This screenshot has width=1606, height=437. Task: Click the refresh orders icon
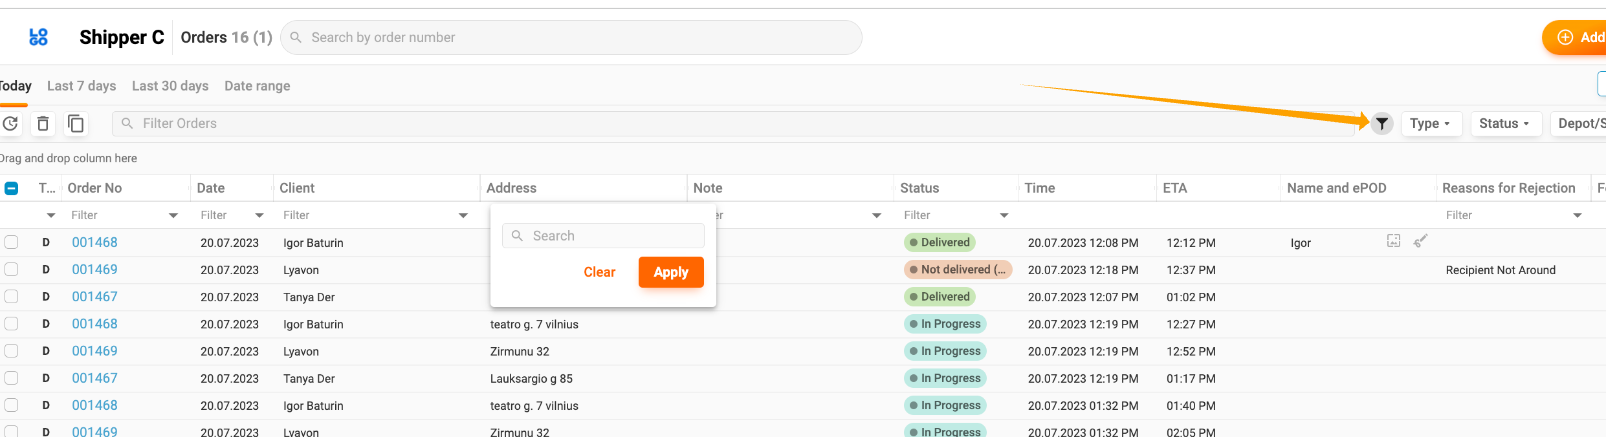pyautogui.click(x=11, y=124)
